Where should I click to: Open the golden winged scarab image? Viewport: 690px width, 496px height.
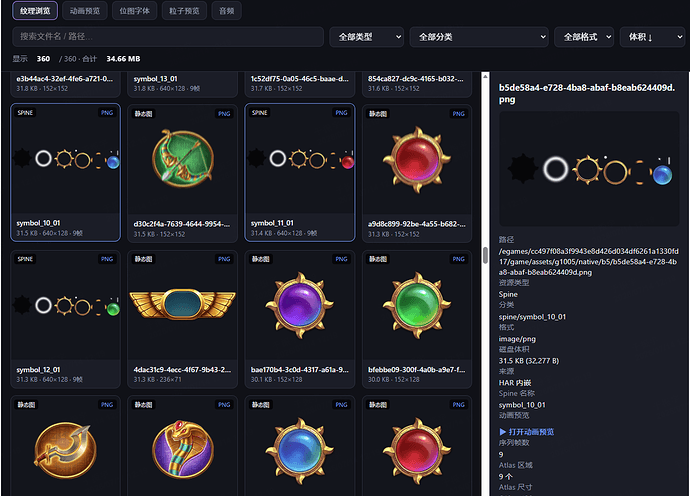coord(183,319)
